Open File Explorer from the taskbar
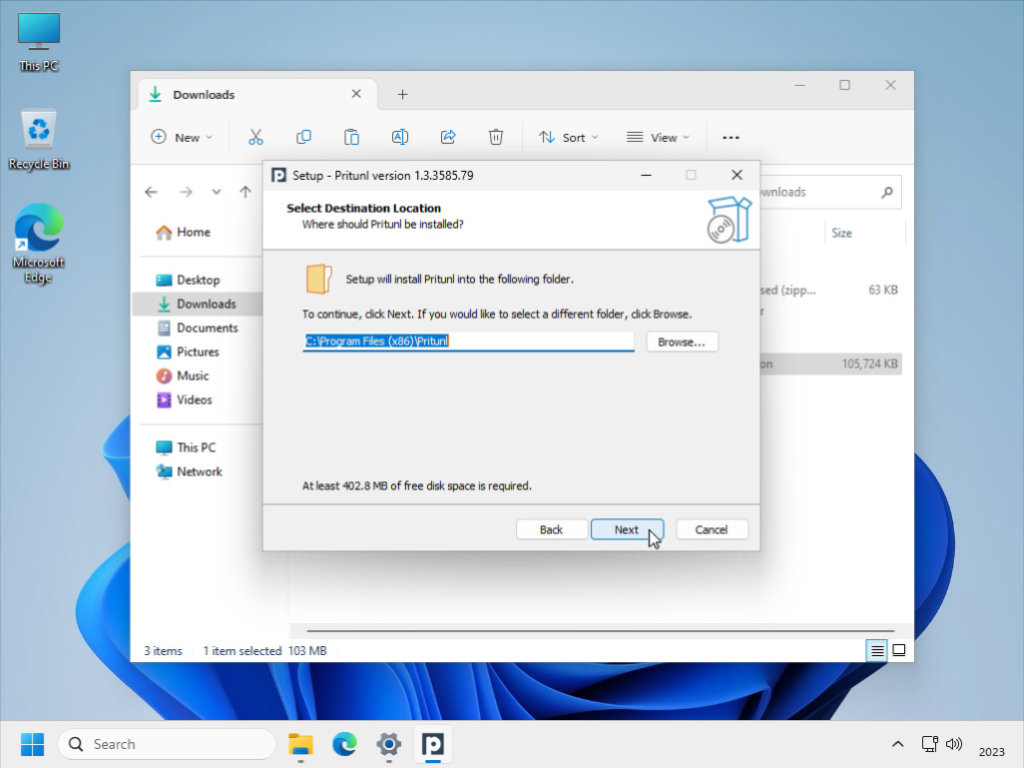Image resolution: width=1024 pixels, height=768 pixels. (301, 744)
